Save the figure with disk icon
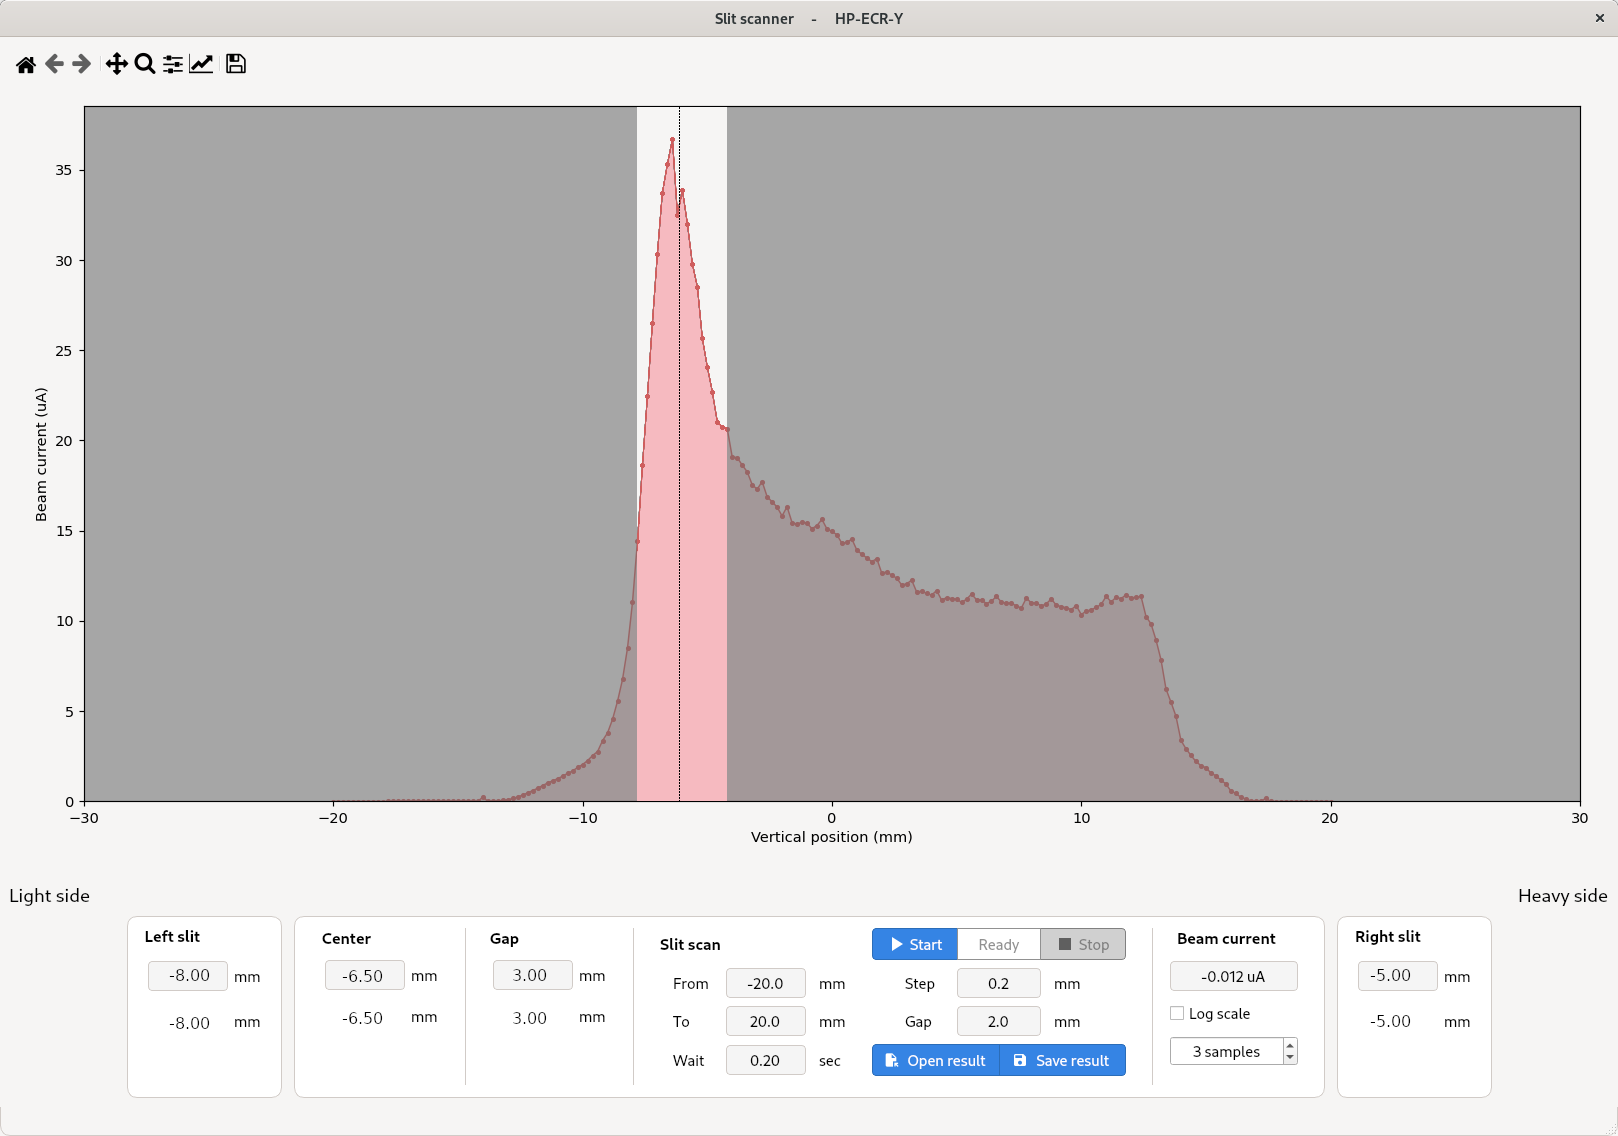Viewport: 1618px width, 1136px height. 236,65
